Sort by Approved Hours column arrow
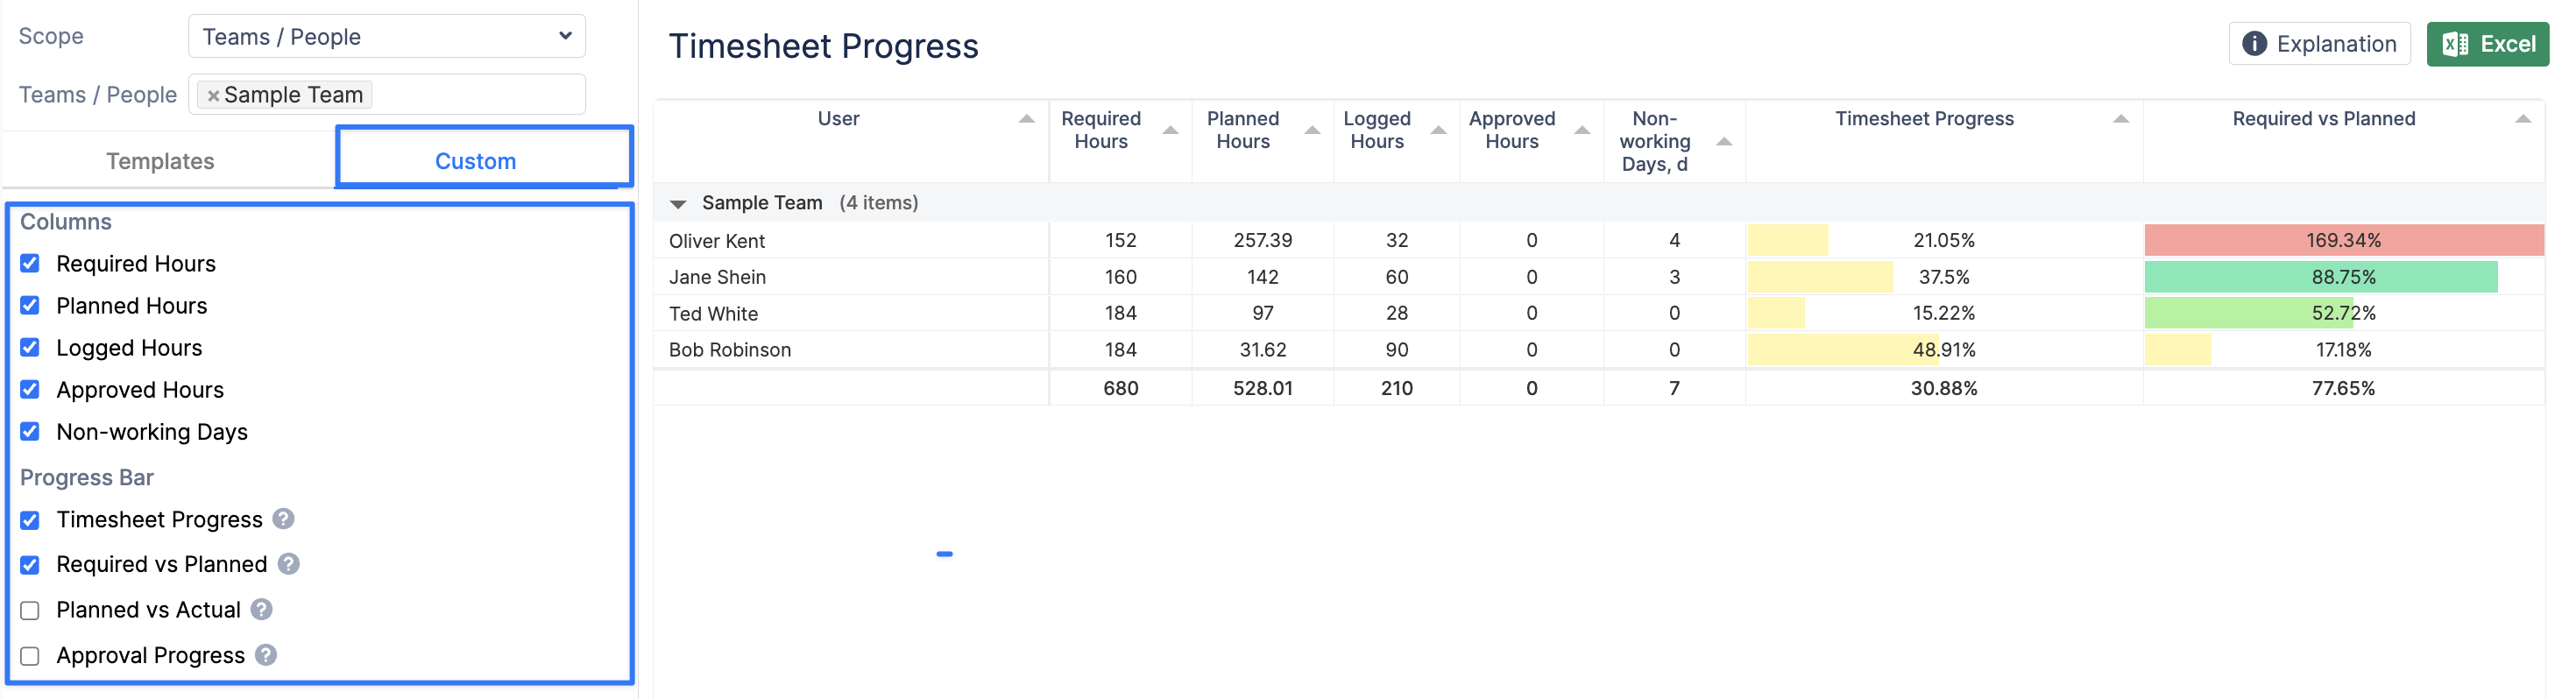Viewport: 2576px width, 699px height. [x=1582, y=130]
